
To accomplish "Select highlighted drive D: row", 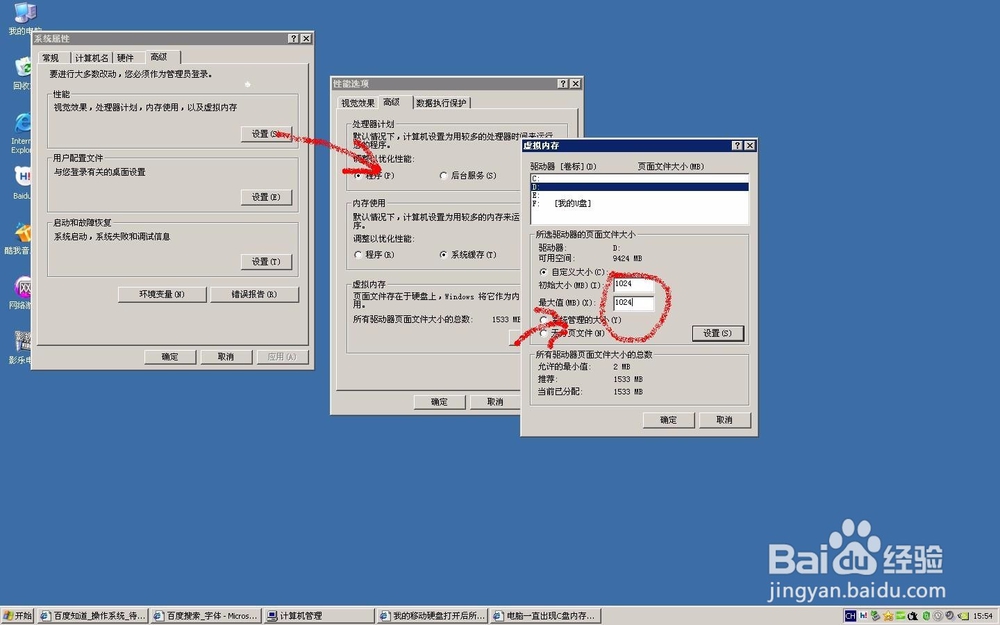I will pos(639,187).
